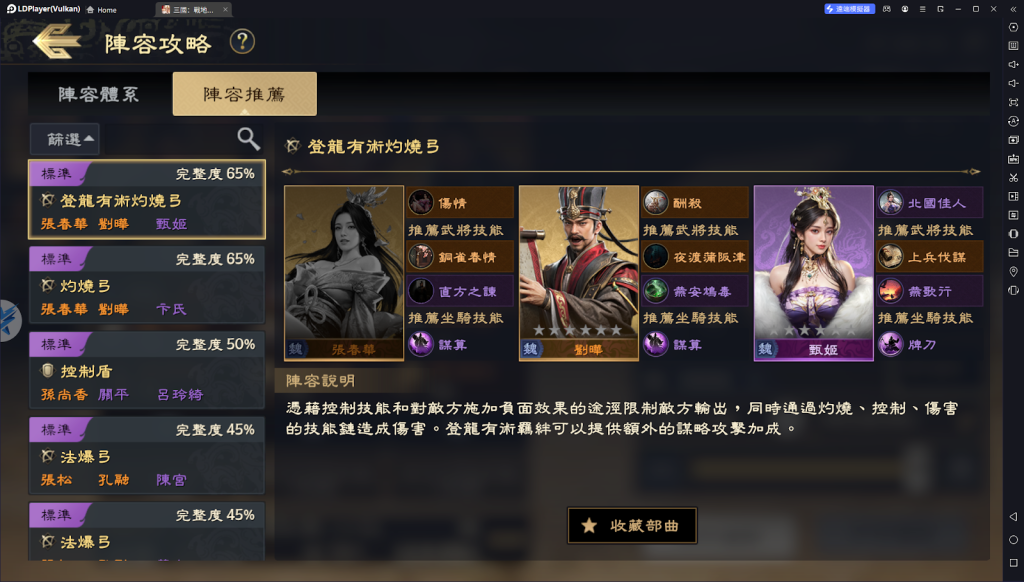
Task: Click the 牌刀 mount skill icon
Action: point(891,344)
